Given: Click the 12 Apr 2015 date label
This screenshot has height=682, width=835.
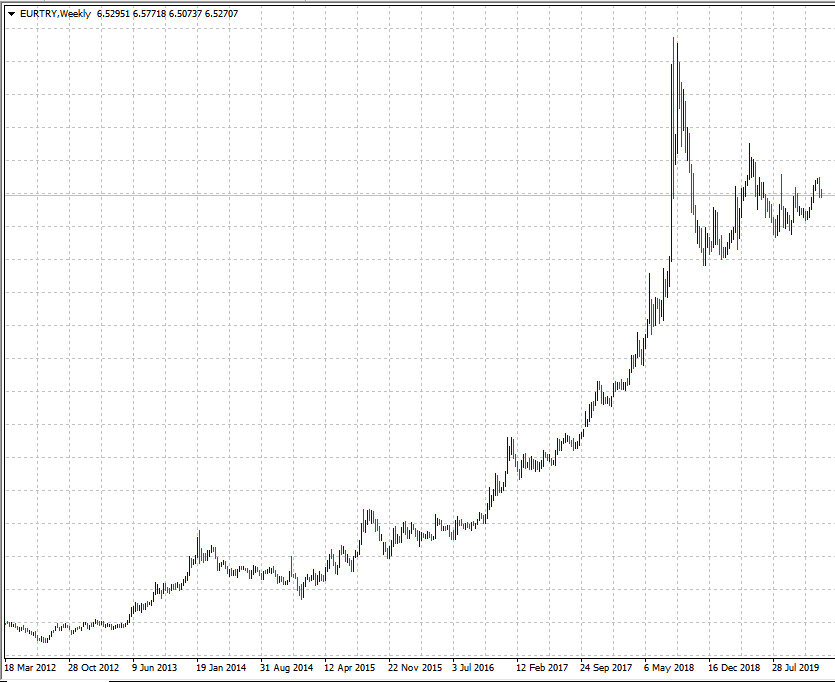Looking at the screenshot, I should 349,668.
